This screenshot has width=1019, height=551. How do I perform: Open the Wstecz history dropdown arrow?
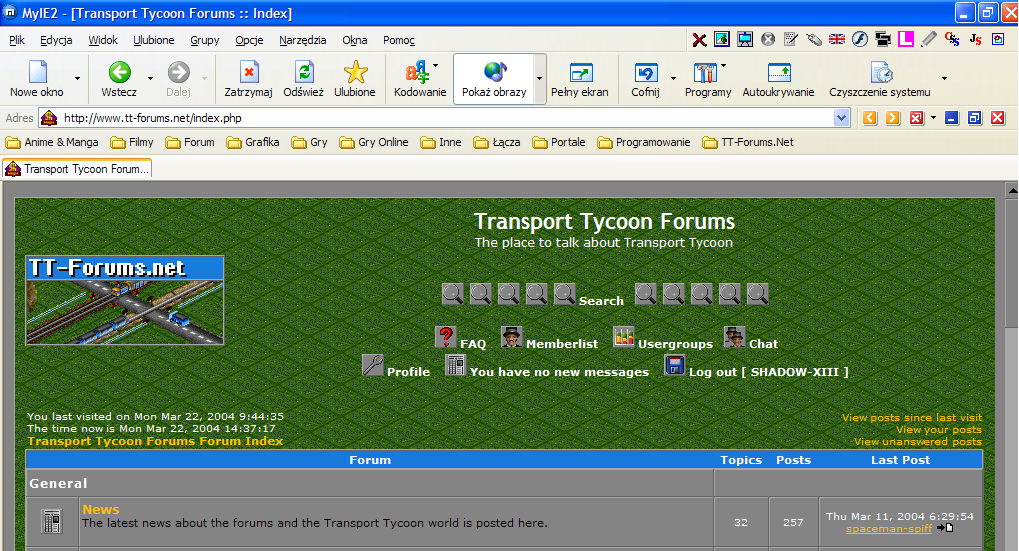150,79
